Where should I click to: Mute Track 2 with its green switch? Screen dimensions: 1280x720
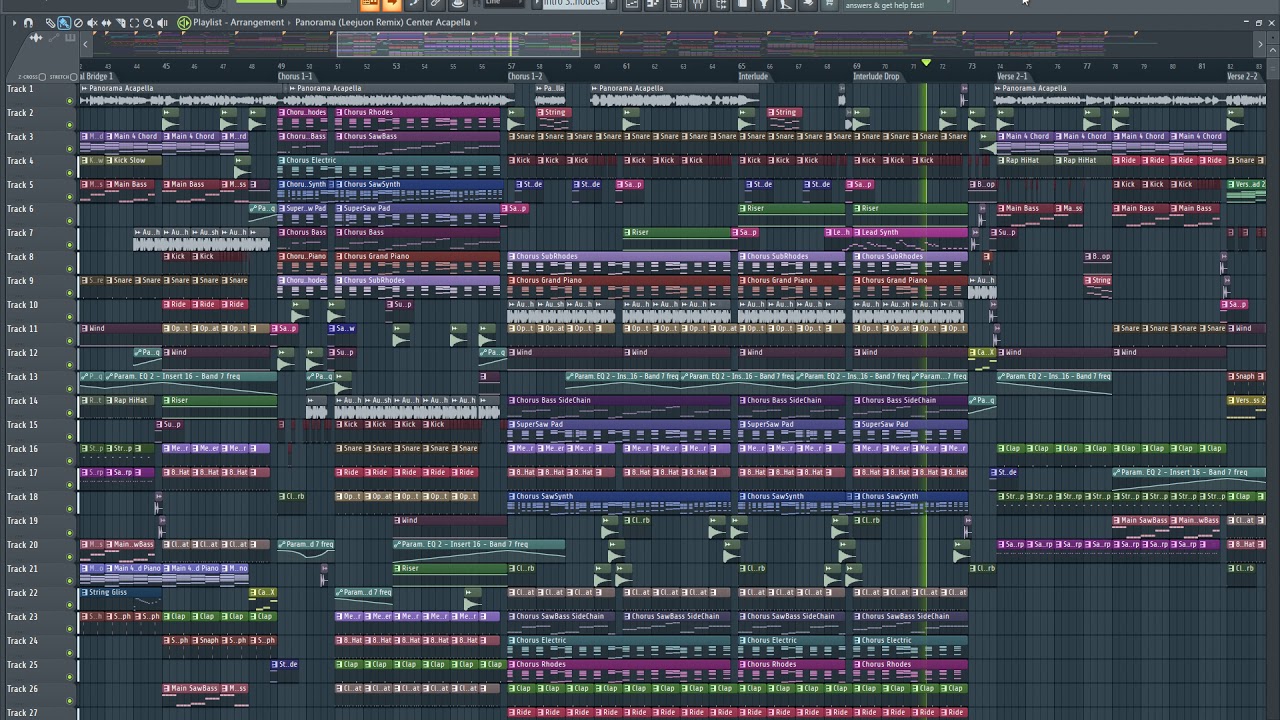[x=69, y=125]
